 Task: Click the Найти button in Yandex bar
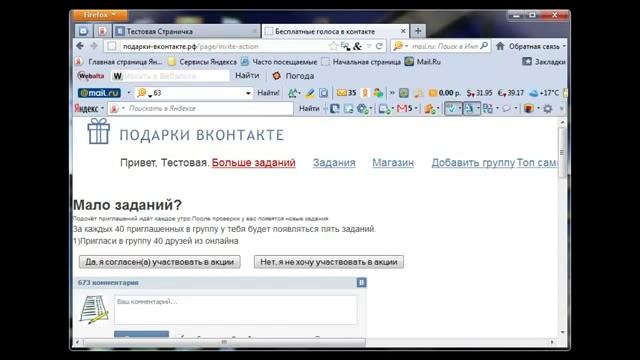pos(309,109)
